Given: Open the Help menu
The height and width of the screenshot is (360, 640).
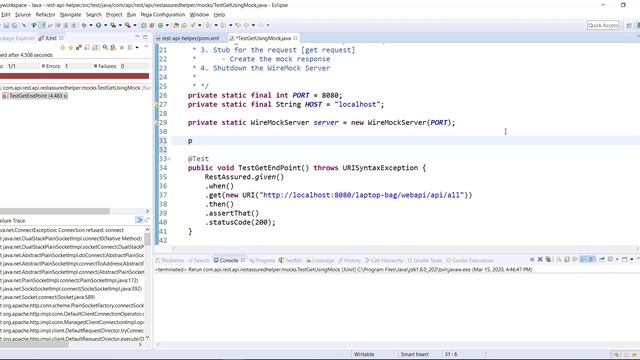Looking at the screenshot, I should tap(219, 14).
